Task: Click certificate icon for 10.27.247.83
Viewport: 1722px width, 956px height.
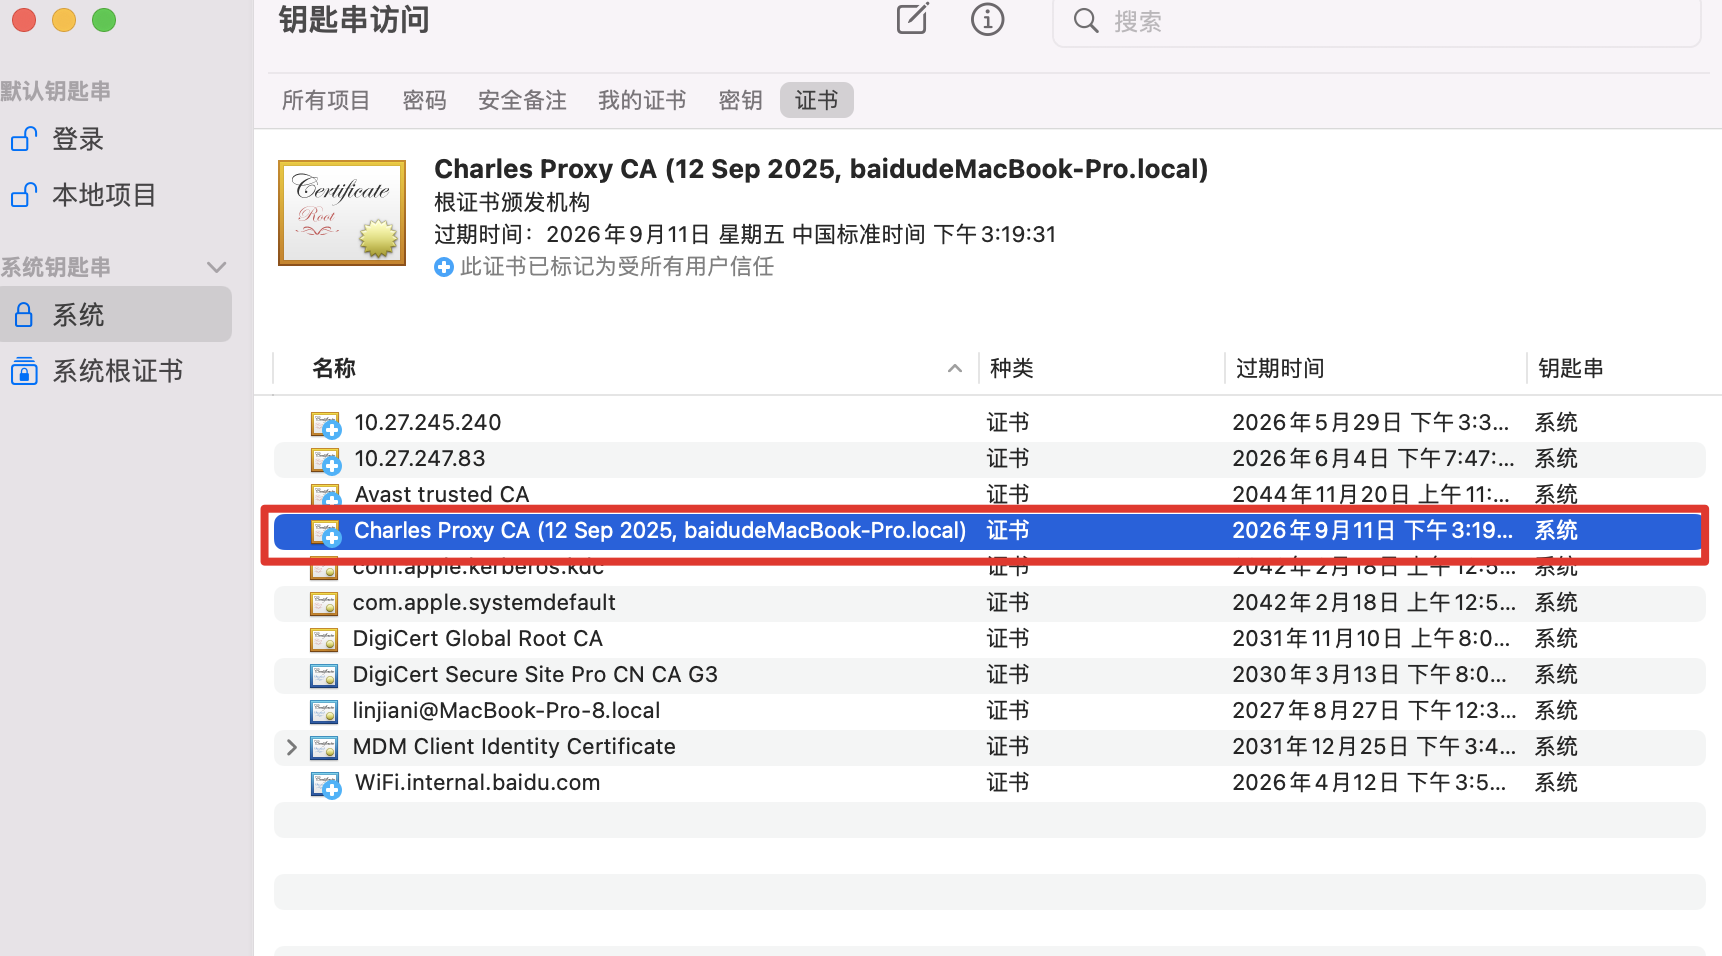Action: click(325, 460)
